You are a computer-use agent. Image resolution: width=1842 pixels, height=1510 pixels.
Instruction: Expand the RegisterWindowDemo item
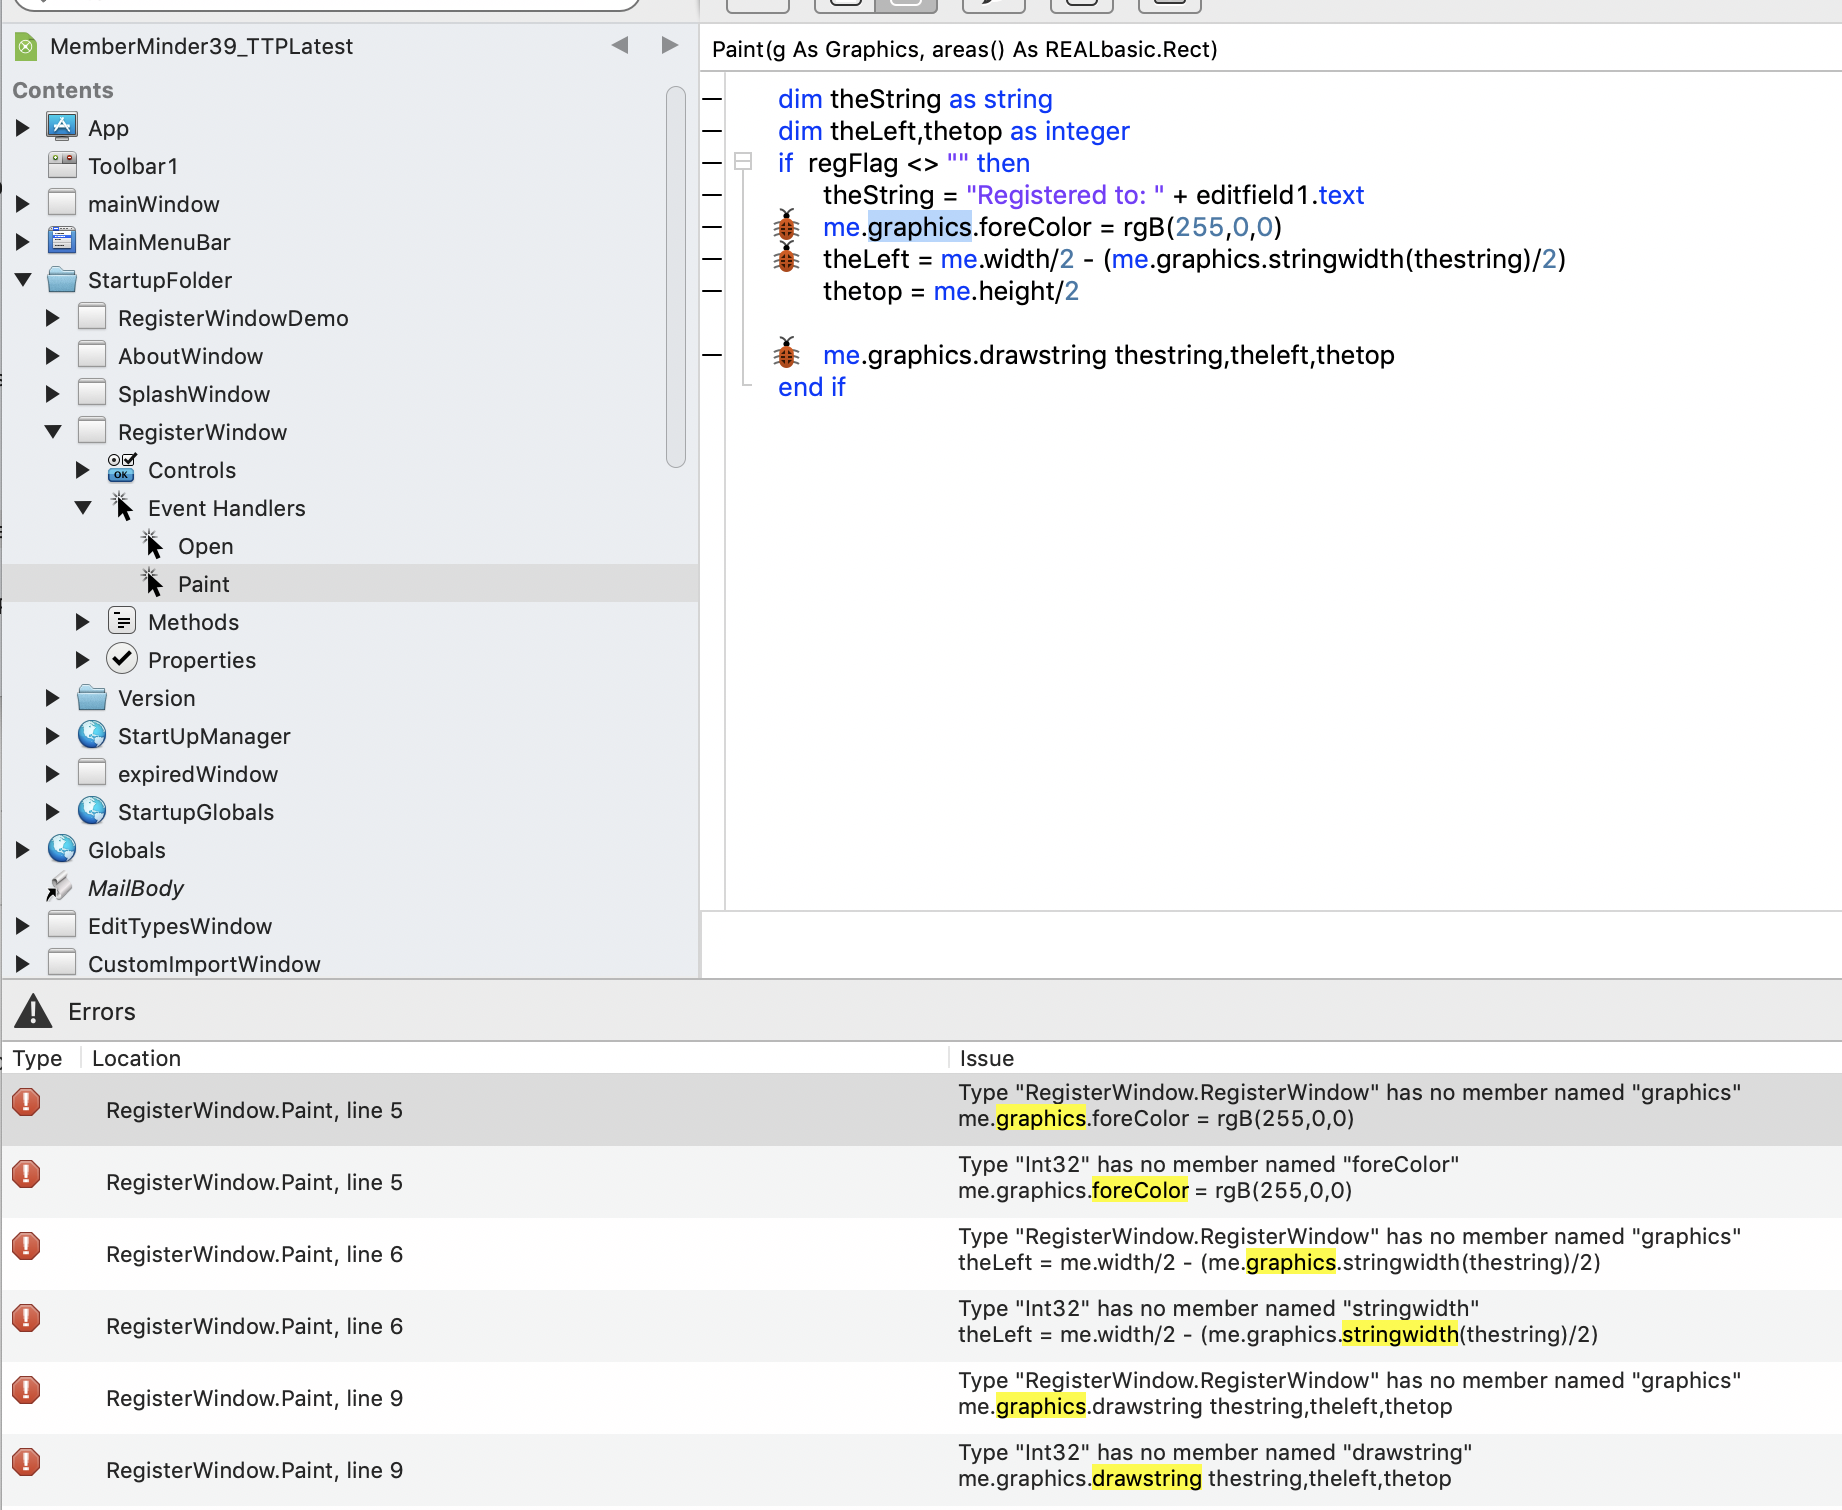pyautogui.click(x=52, y=318)
